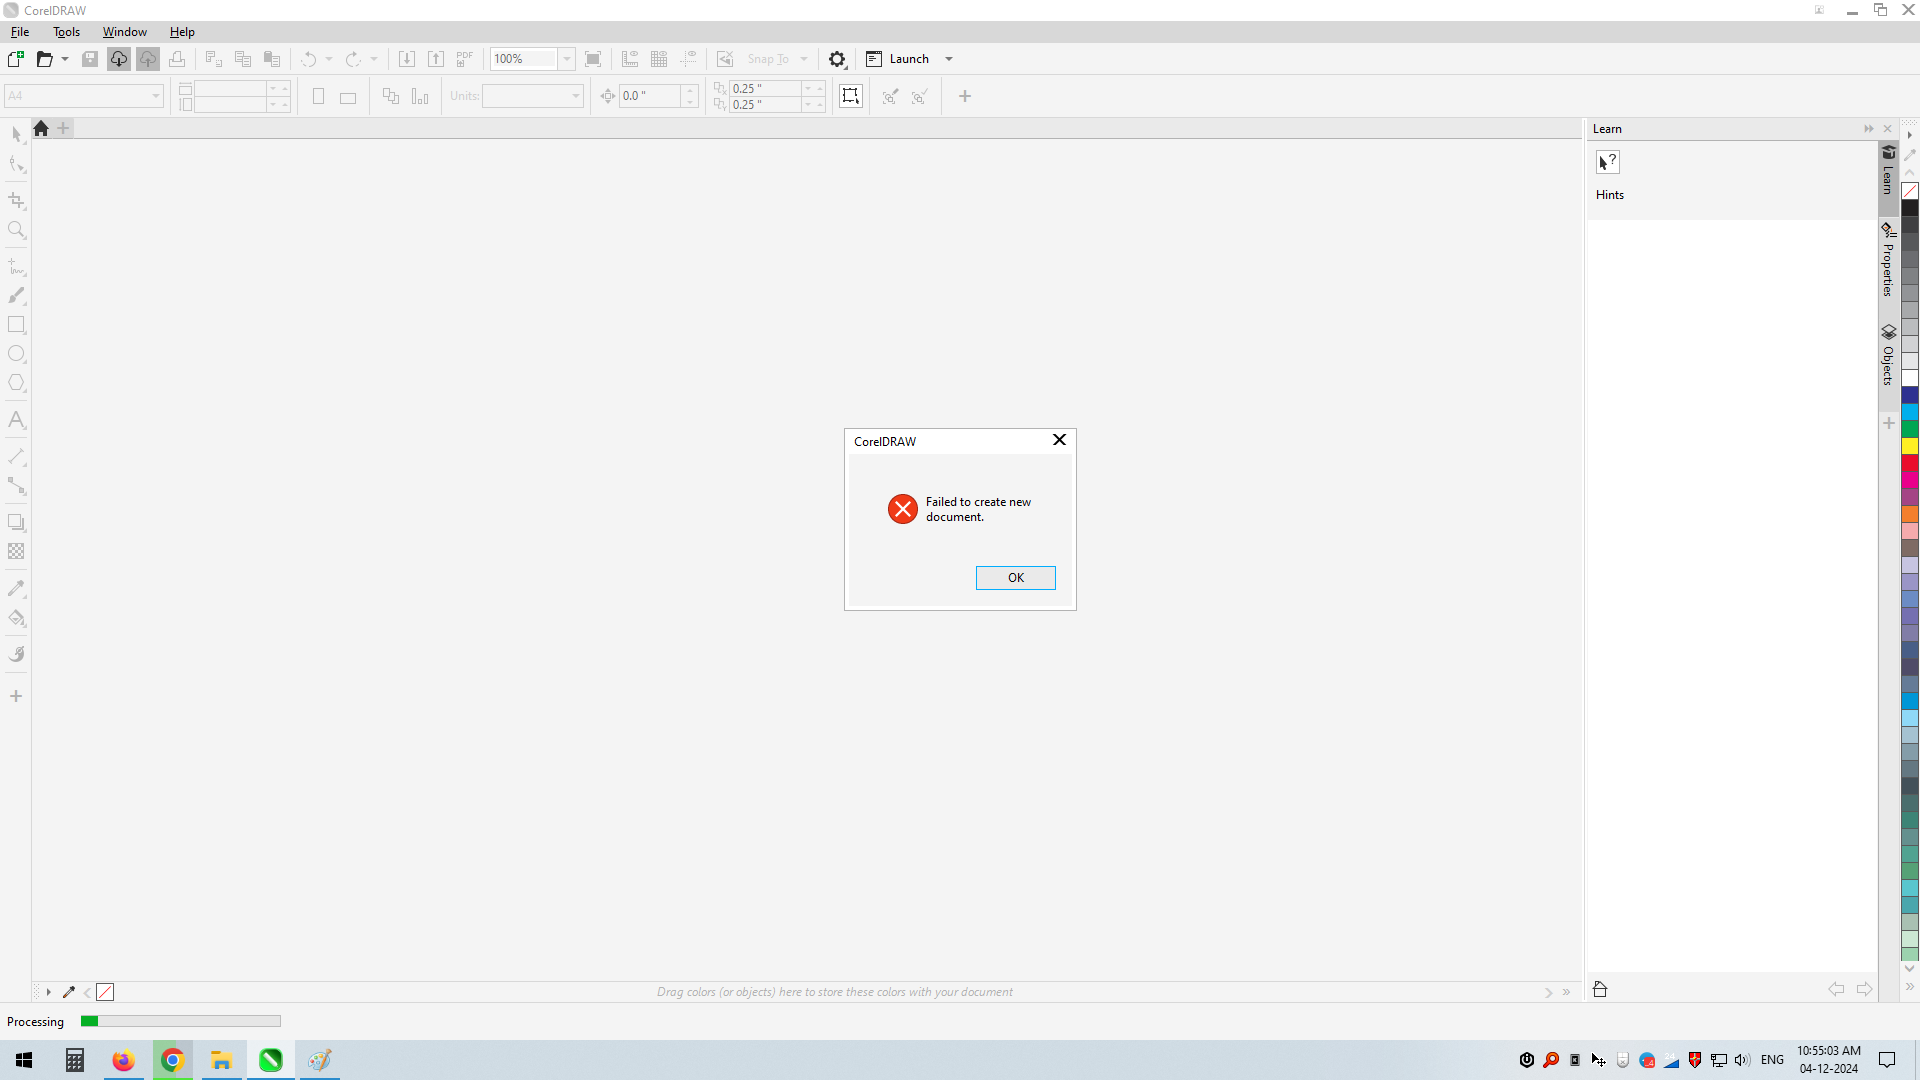The image size is (1920, 1080).
Task: Open the Window menu
Action: coord(125,32)
